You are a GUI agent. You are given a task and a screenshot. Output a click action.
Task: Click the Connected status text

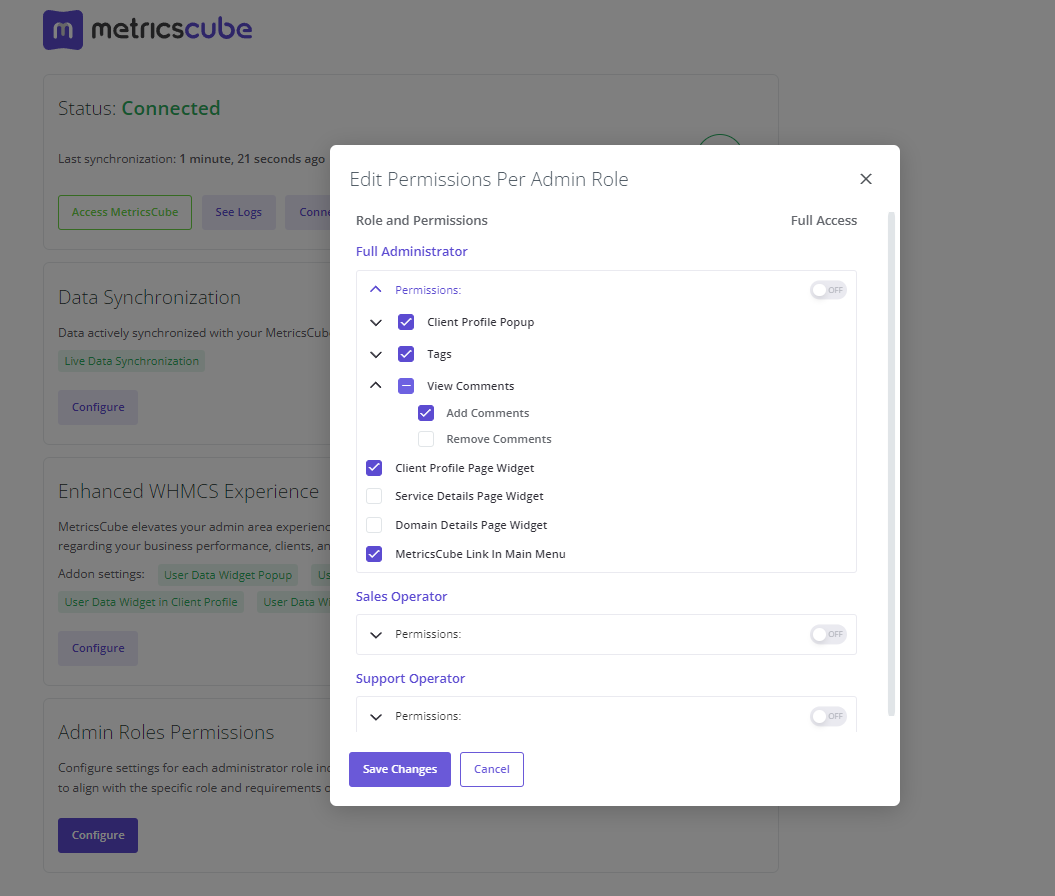coord(171,108)
